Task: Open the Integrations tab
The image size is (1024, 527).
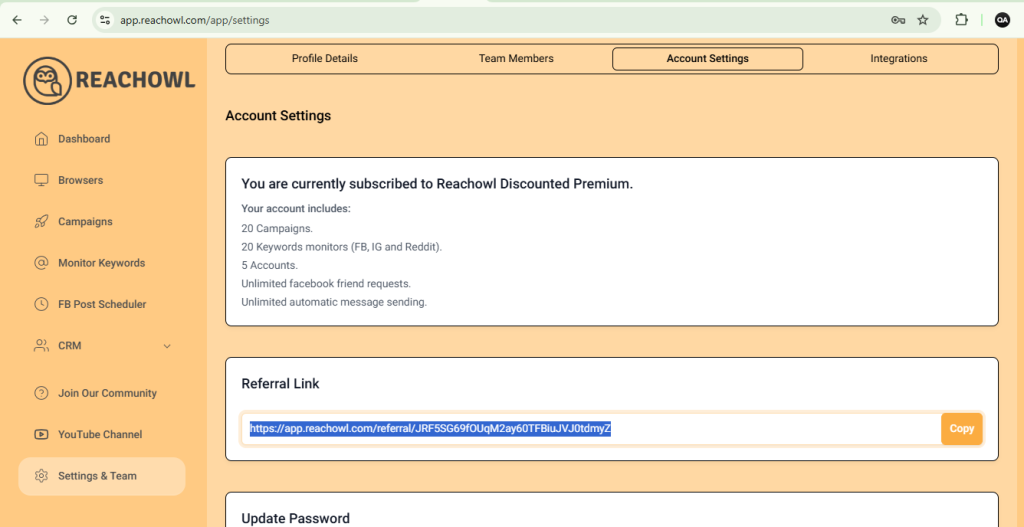Action: coord(899,59)
